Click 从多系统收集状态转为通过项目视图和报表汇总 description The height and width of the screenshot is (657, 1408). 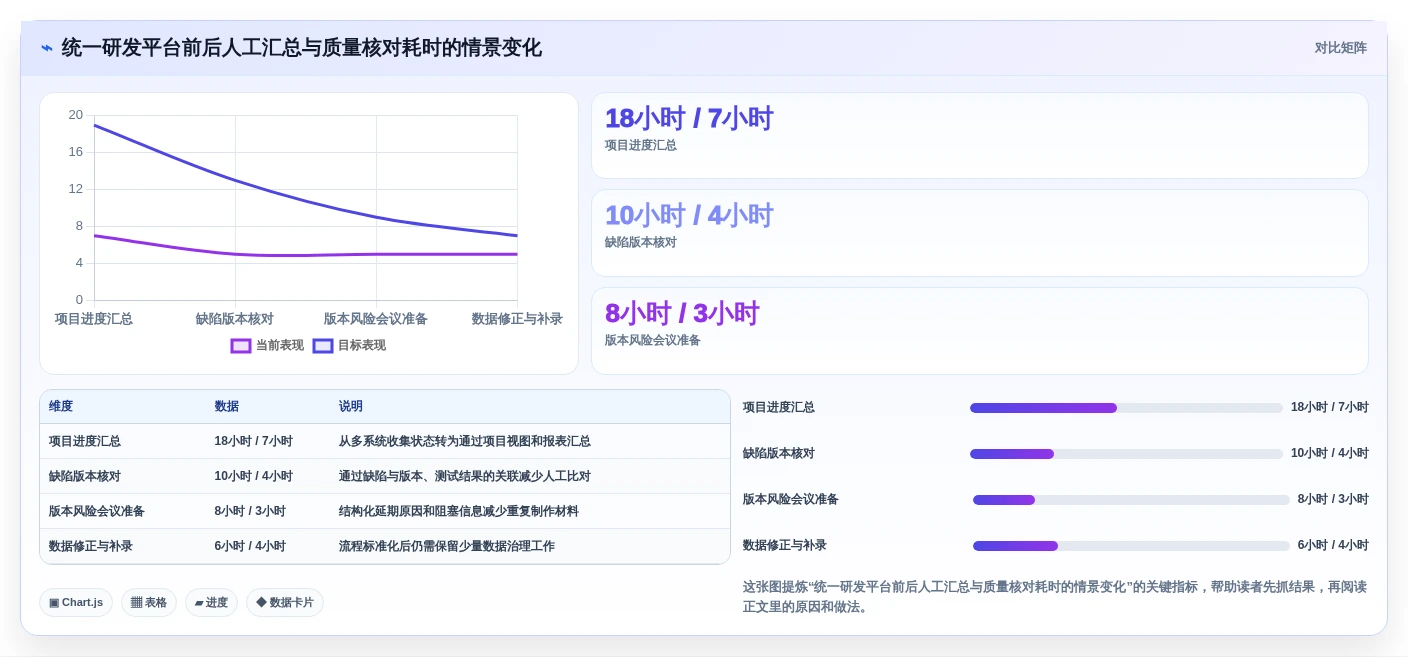(x=465, y=441)
